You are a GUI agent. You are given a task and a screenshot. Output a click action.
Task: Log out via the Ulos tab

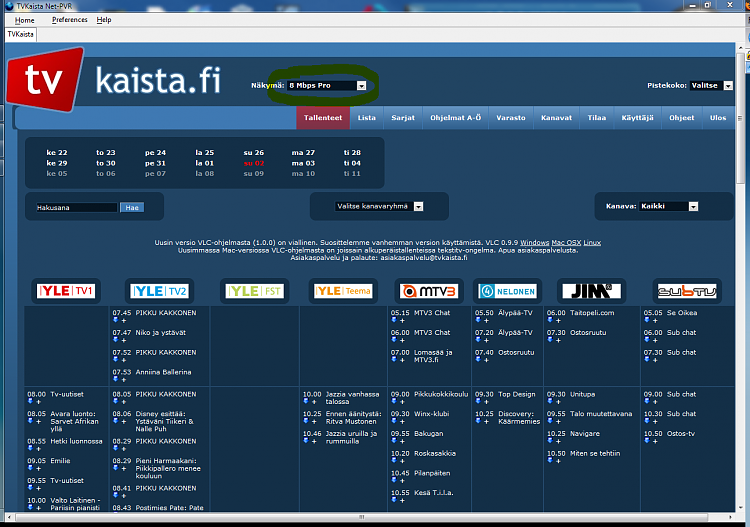pyautogui.click(x=717, y=118)
